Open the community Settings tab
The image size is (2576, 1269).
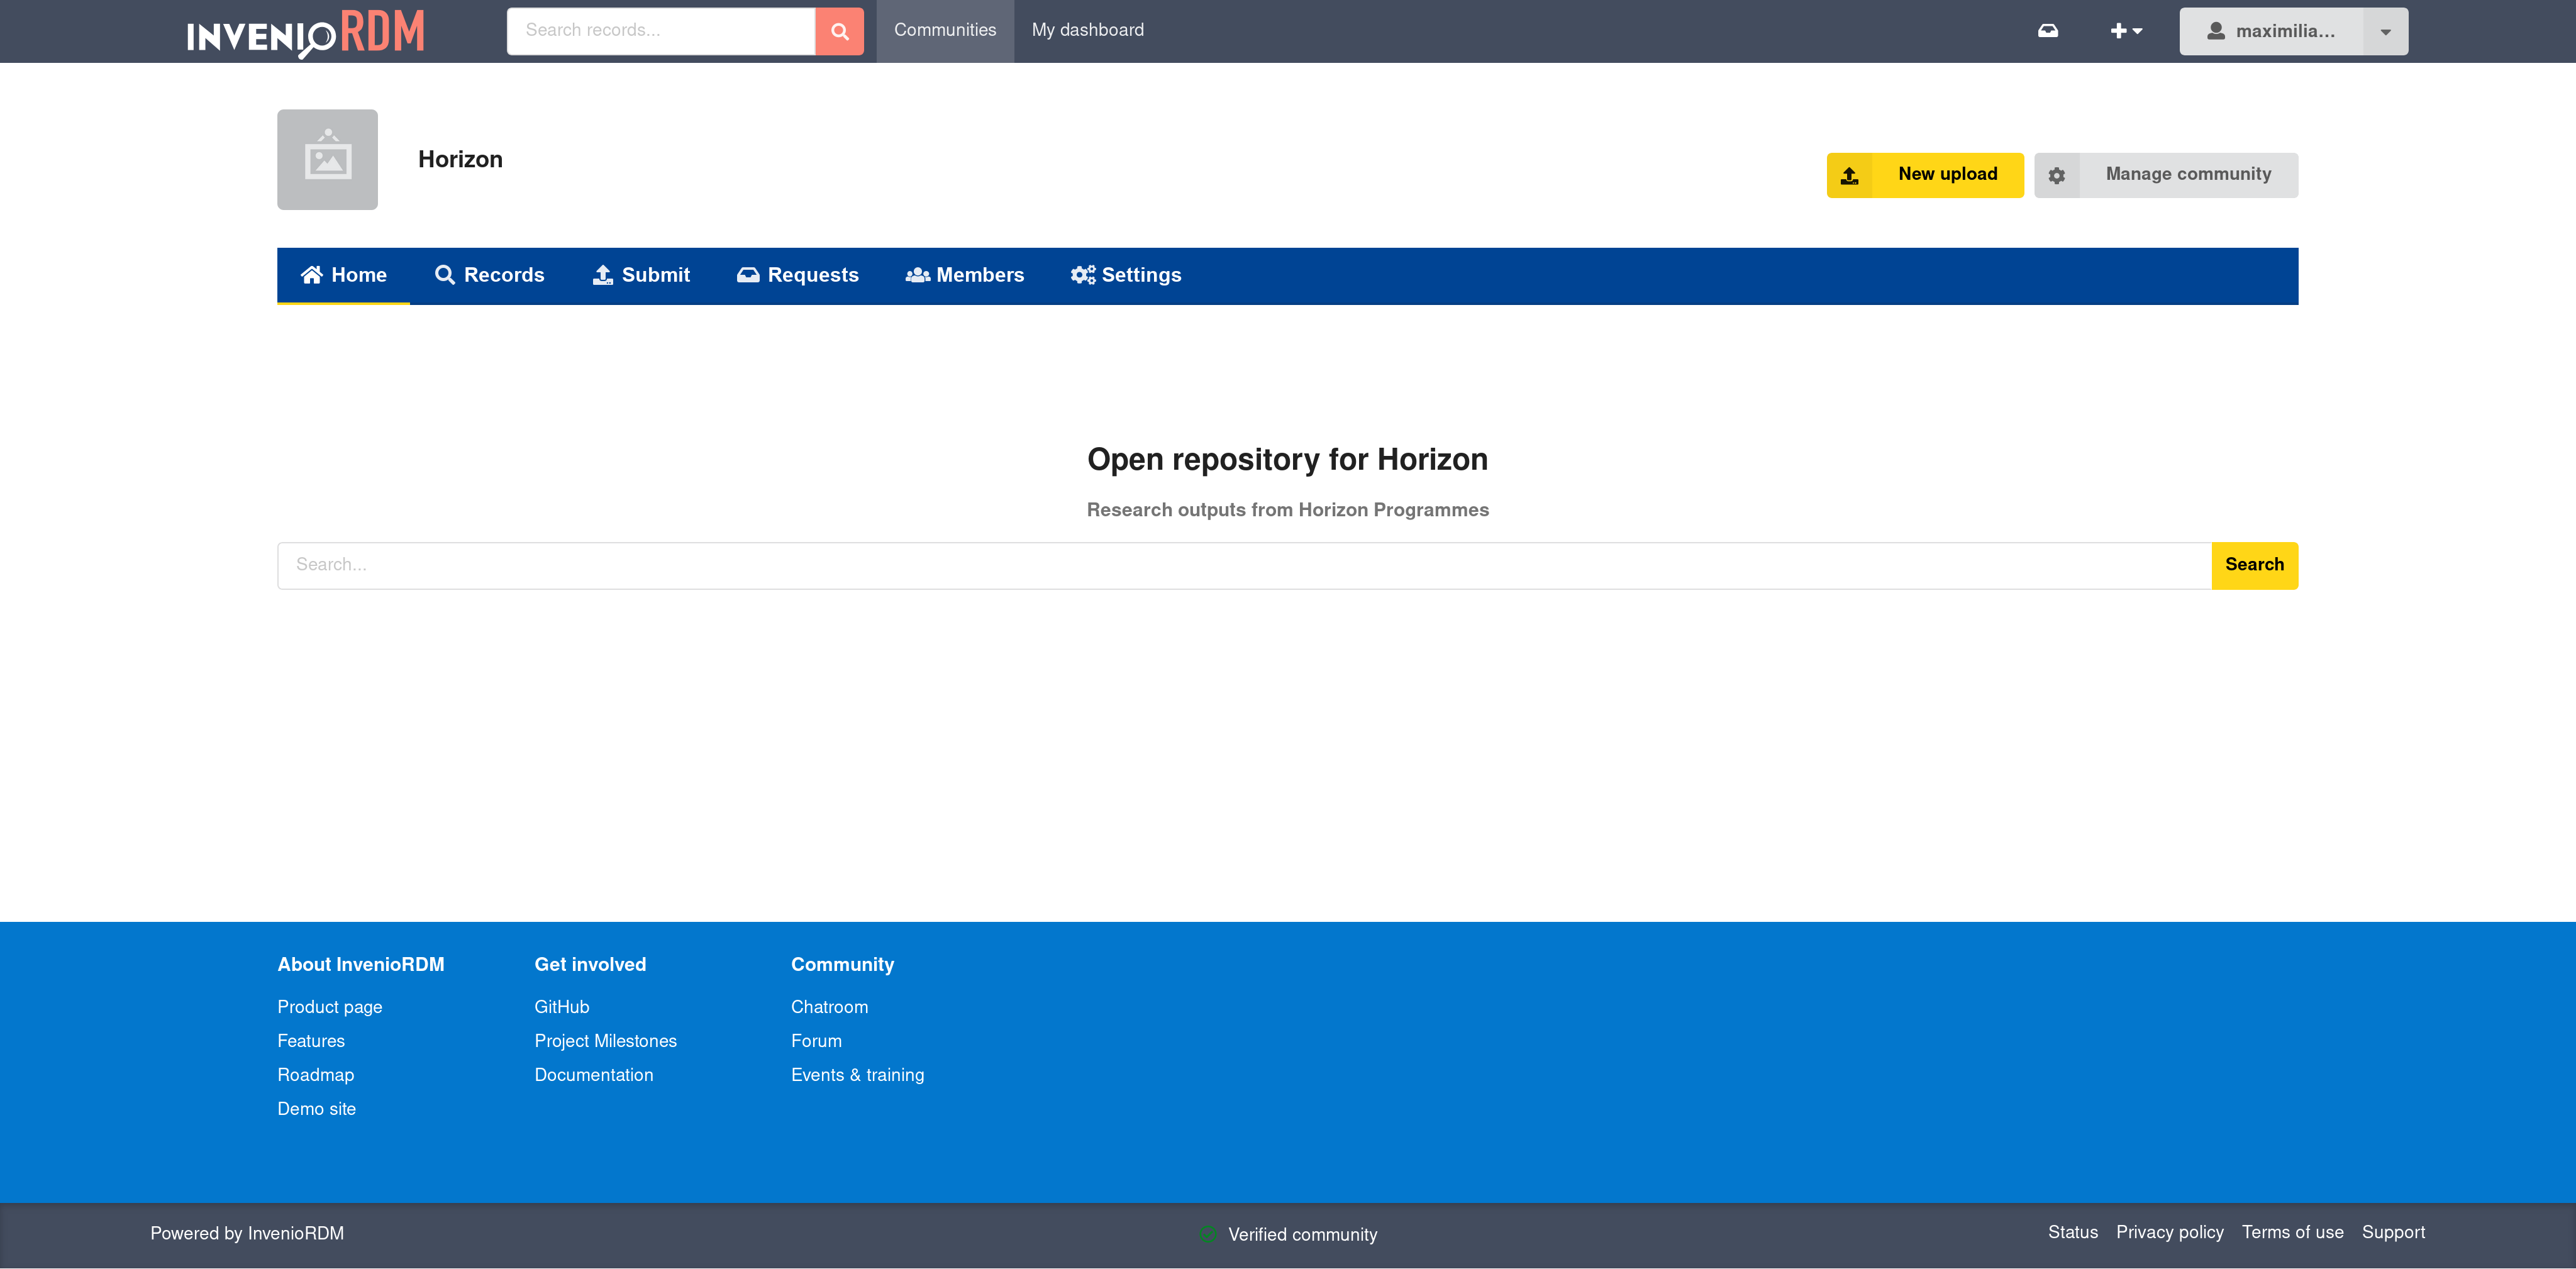point(1126,275)
